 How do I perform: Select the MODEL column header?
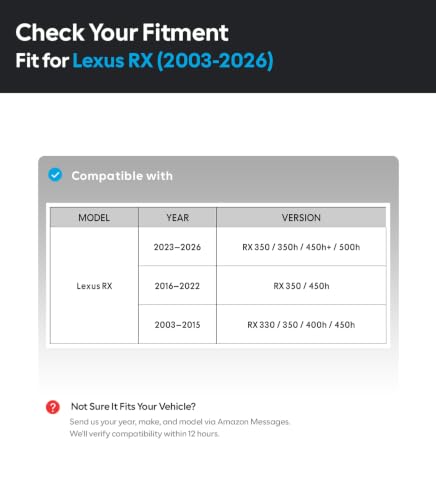[94, 218]
